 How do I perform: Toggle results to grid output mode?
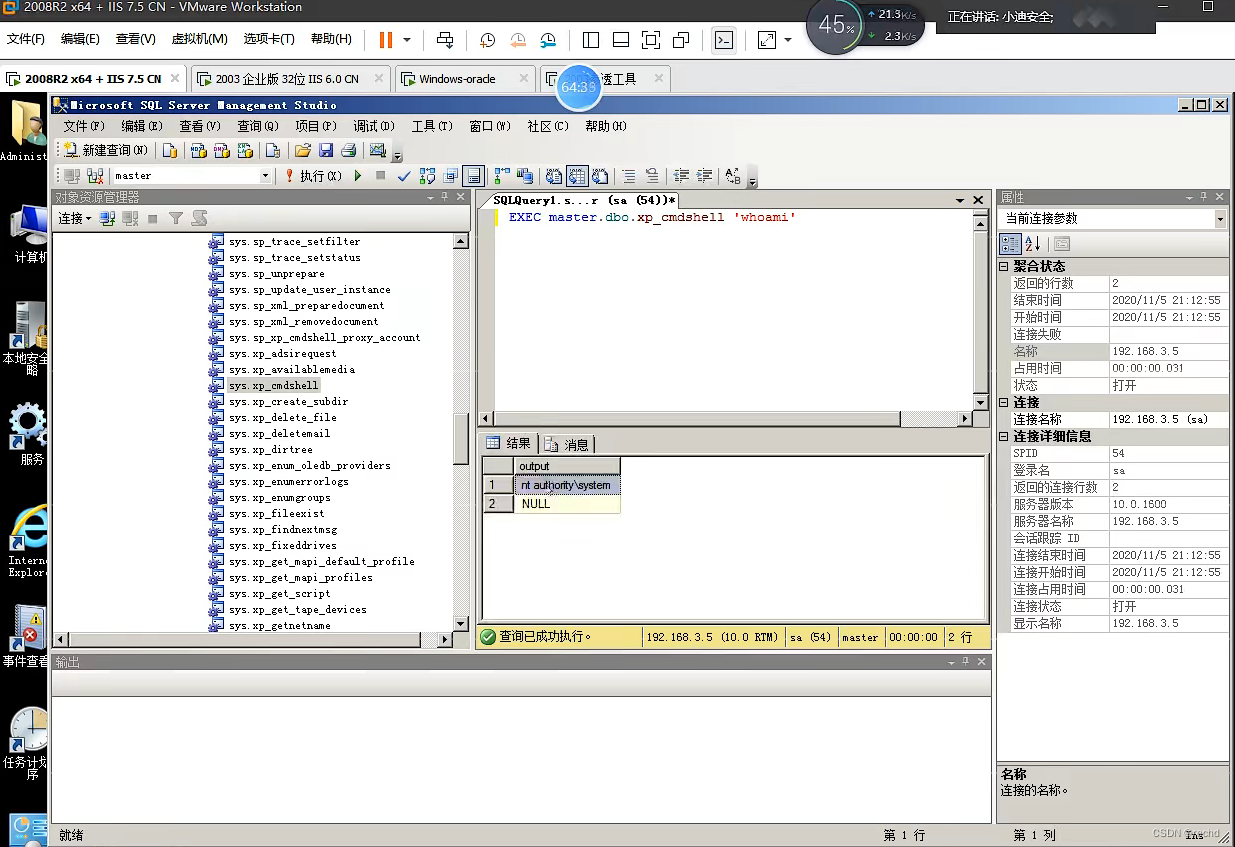[x=577, y=176]
